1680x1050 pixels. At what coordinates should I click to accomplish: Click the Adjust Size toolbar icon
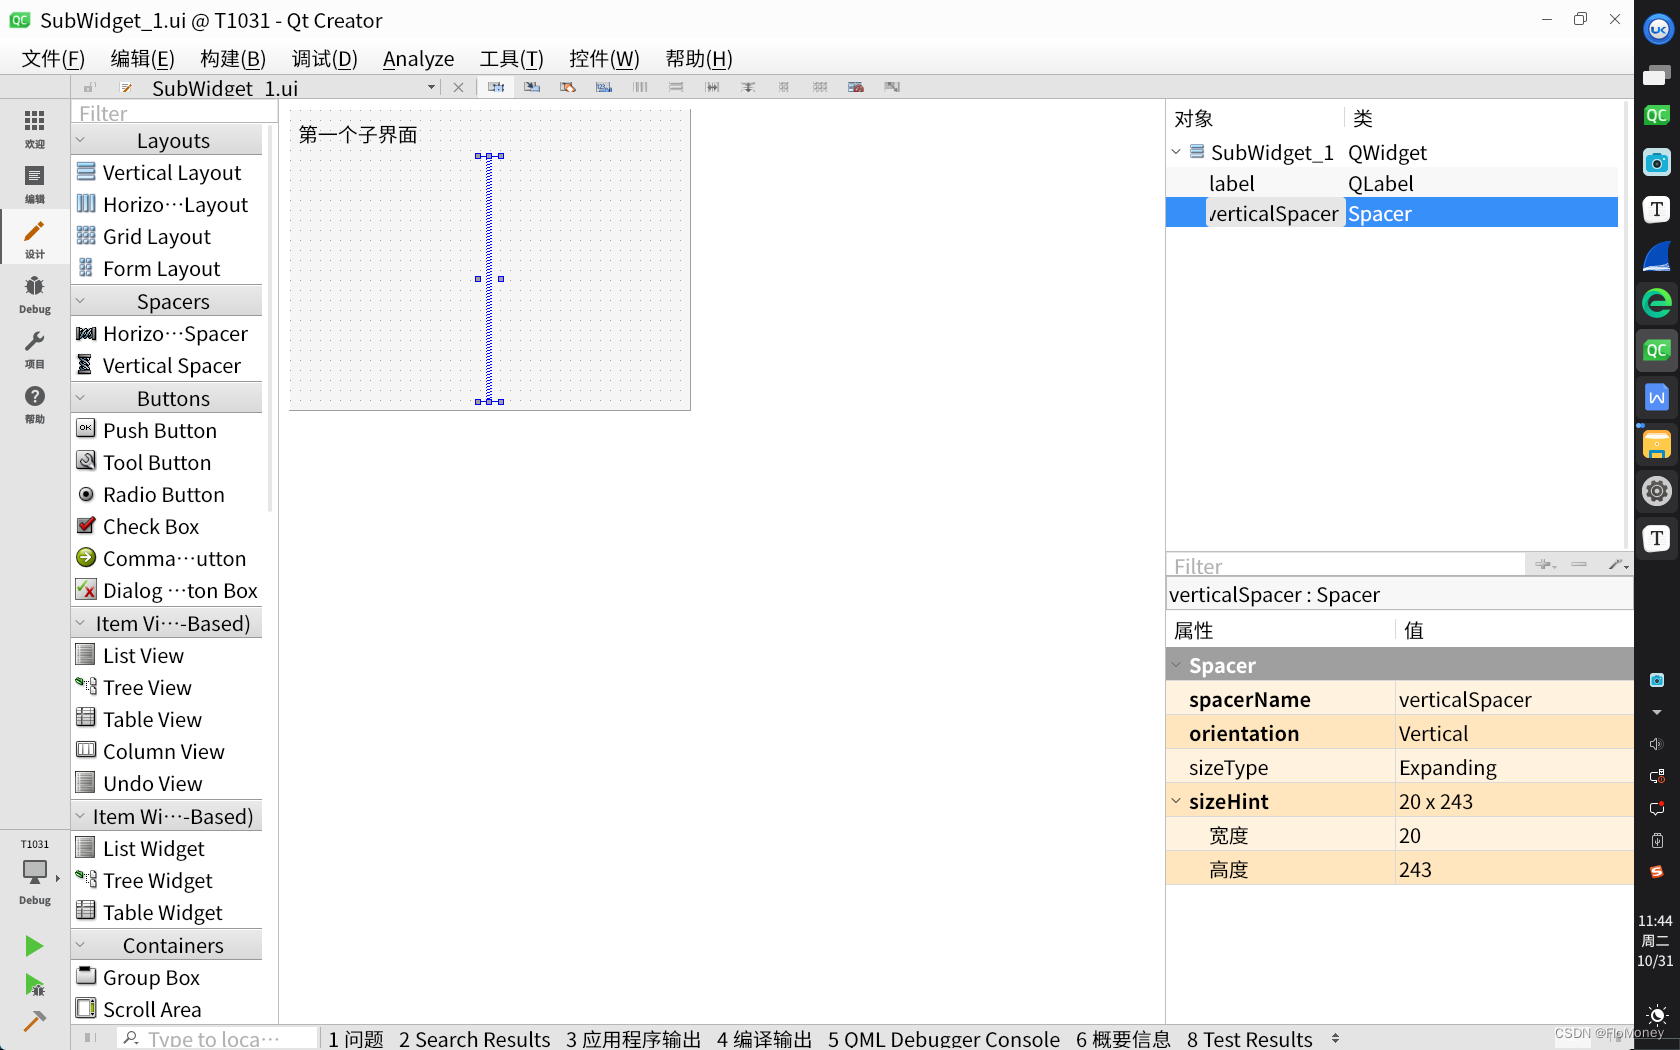coord(892,87)
